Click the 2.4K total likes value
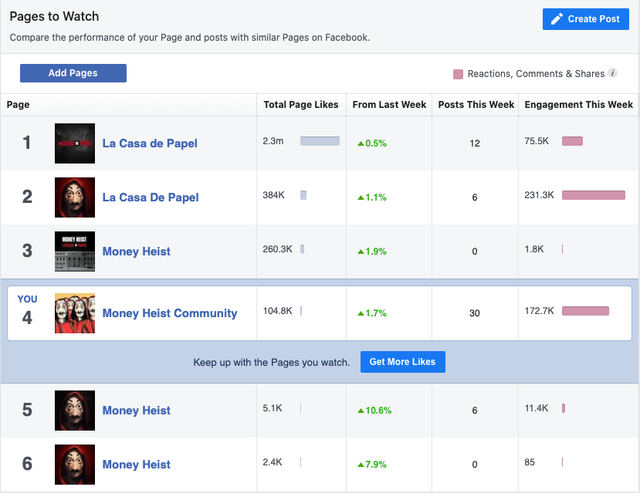Image resolution: width=640 pixels, height=493 pixels. (x=272, y=462)
